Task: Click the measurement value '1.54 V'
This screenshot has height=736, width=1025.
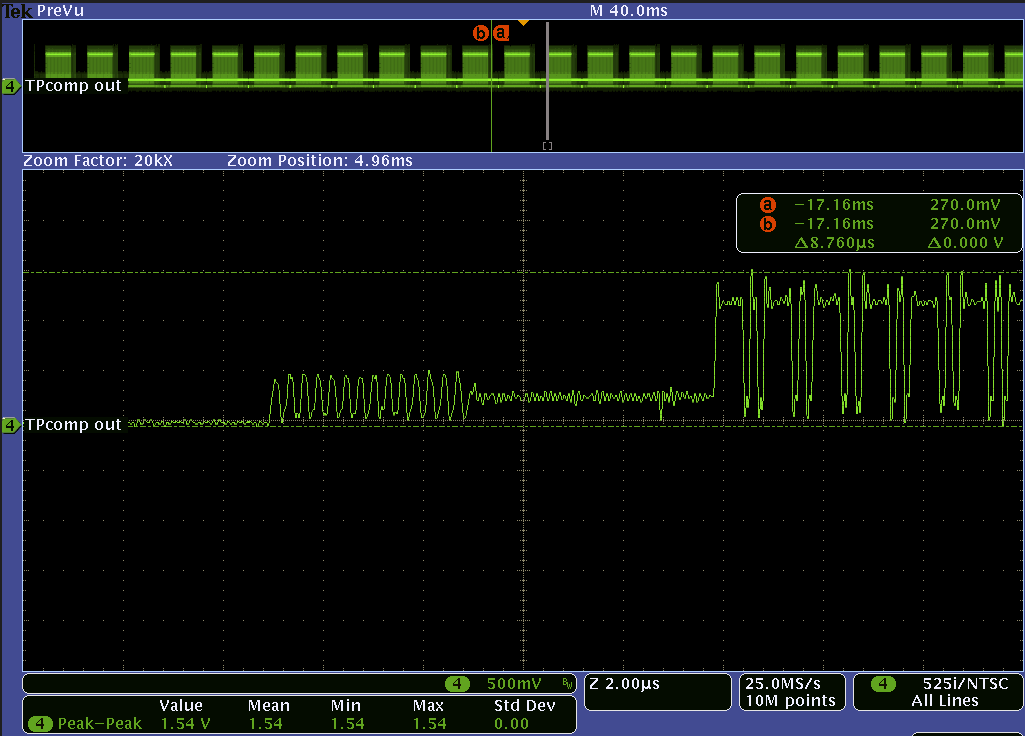Action: (186, 724)
